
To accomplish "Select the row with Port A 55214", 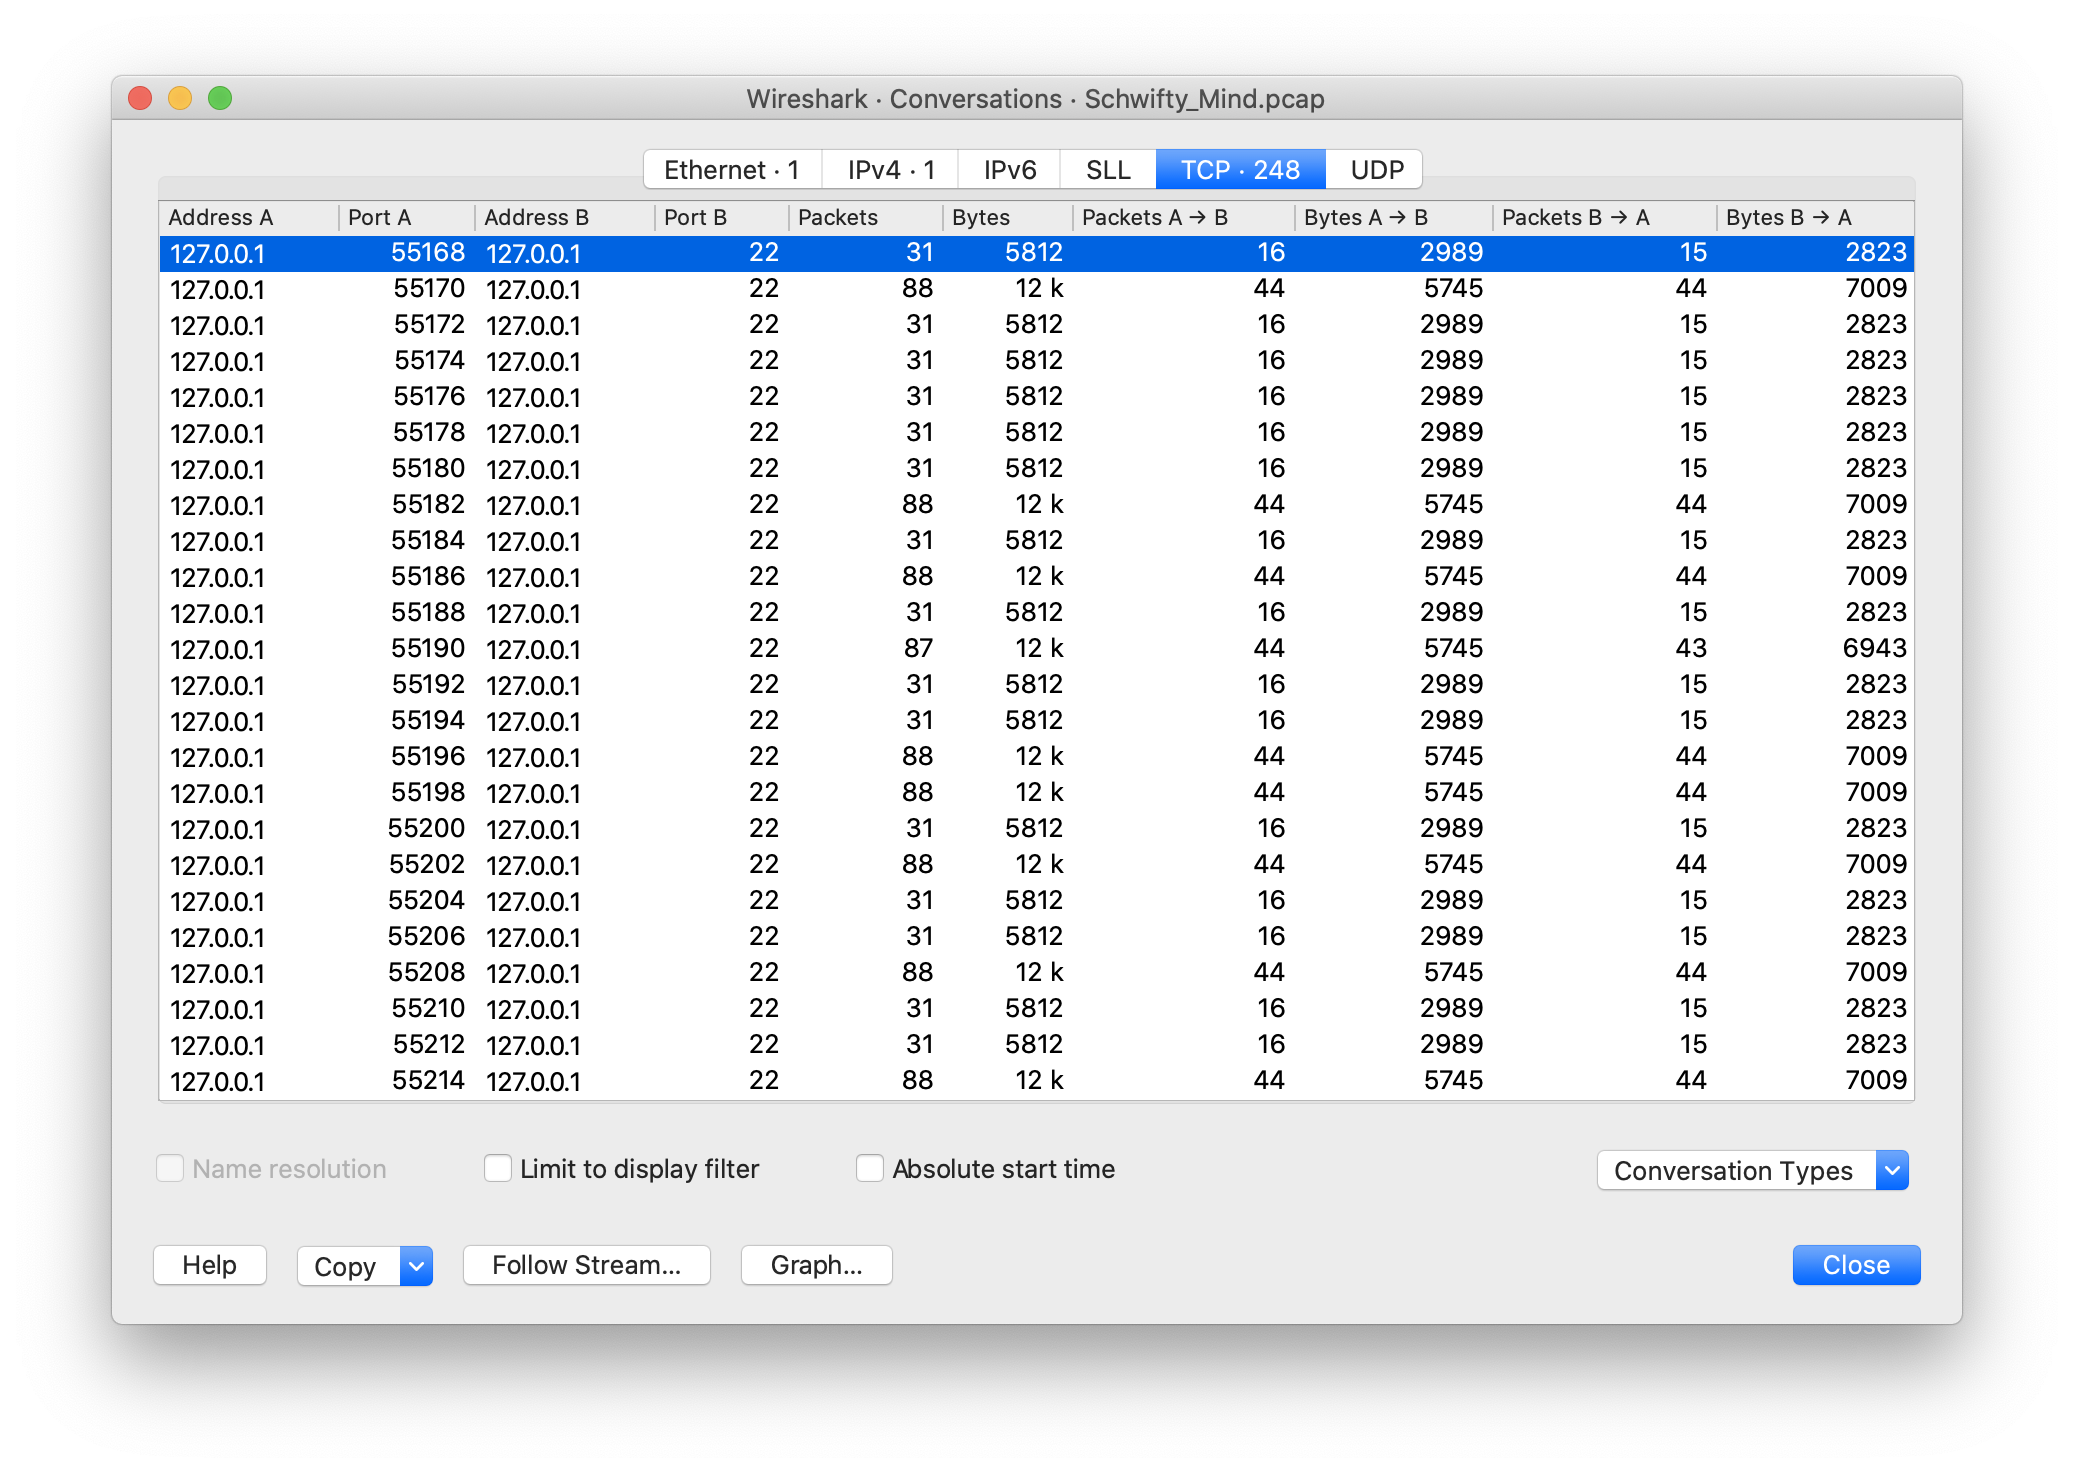I will point(1037,1081).
